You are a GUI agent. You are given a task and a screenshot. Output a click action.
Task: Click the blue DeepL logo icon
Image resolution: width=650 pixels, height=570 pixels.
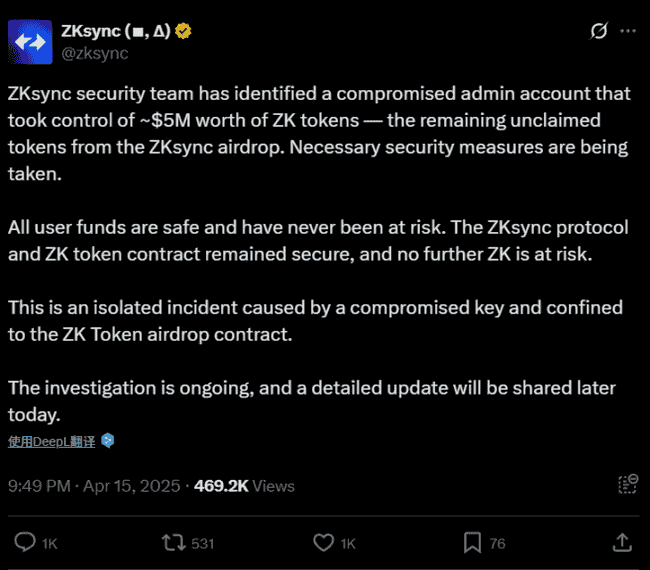[x=108, y=441]
